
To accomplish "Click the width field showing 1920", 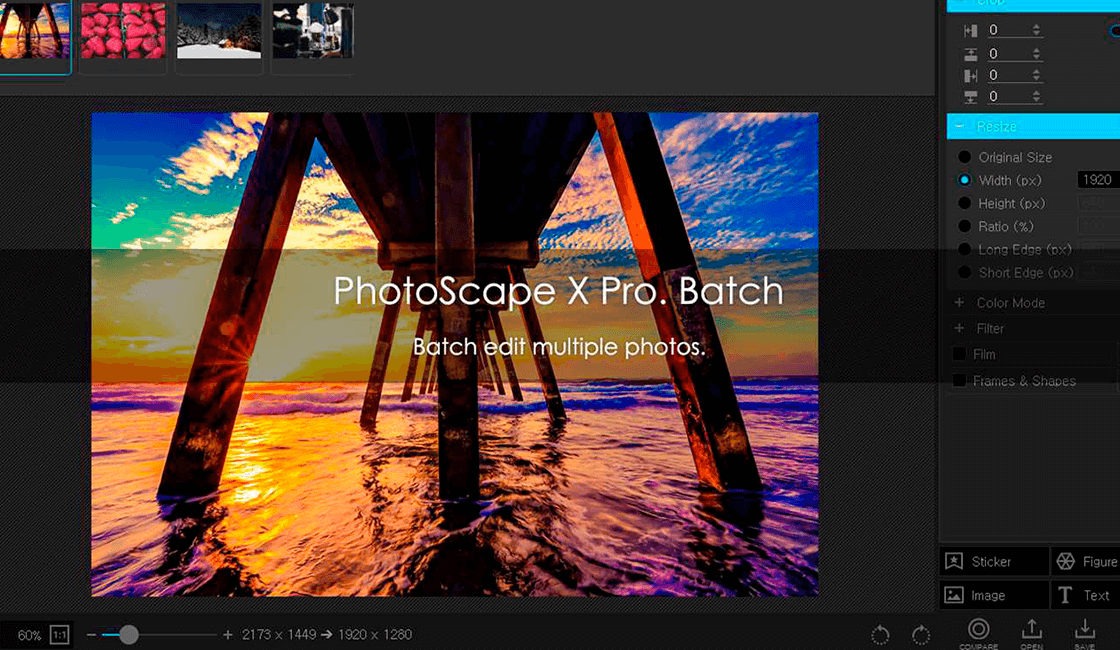I will click(1098, 180).
